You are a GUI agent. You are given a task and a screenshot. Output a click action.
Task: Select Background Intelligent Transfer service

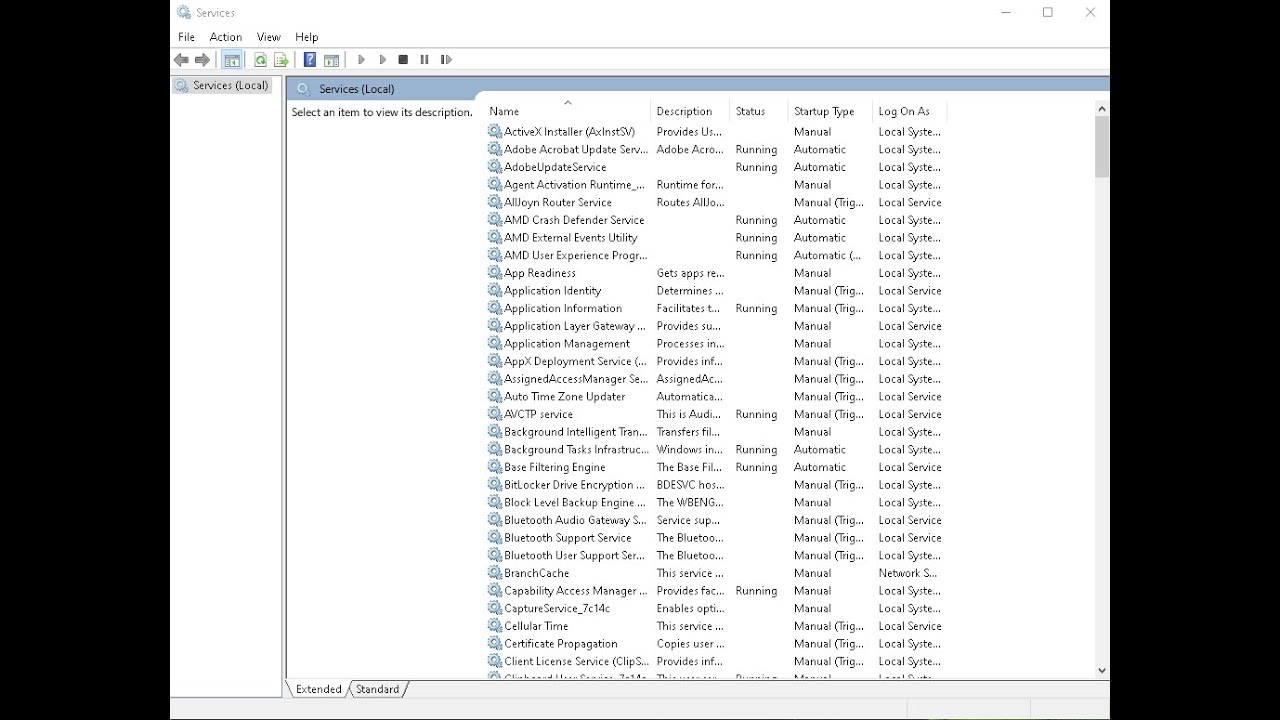(x=715, y=432)
